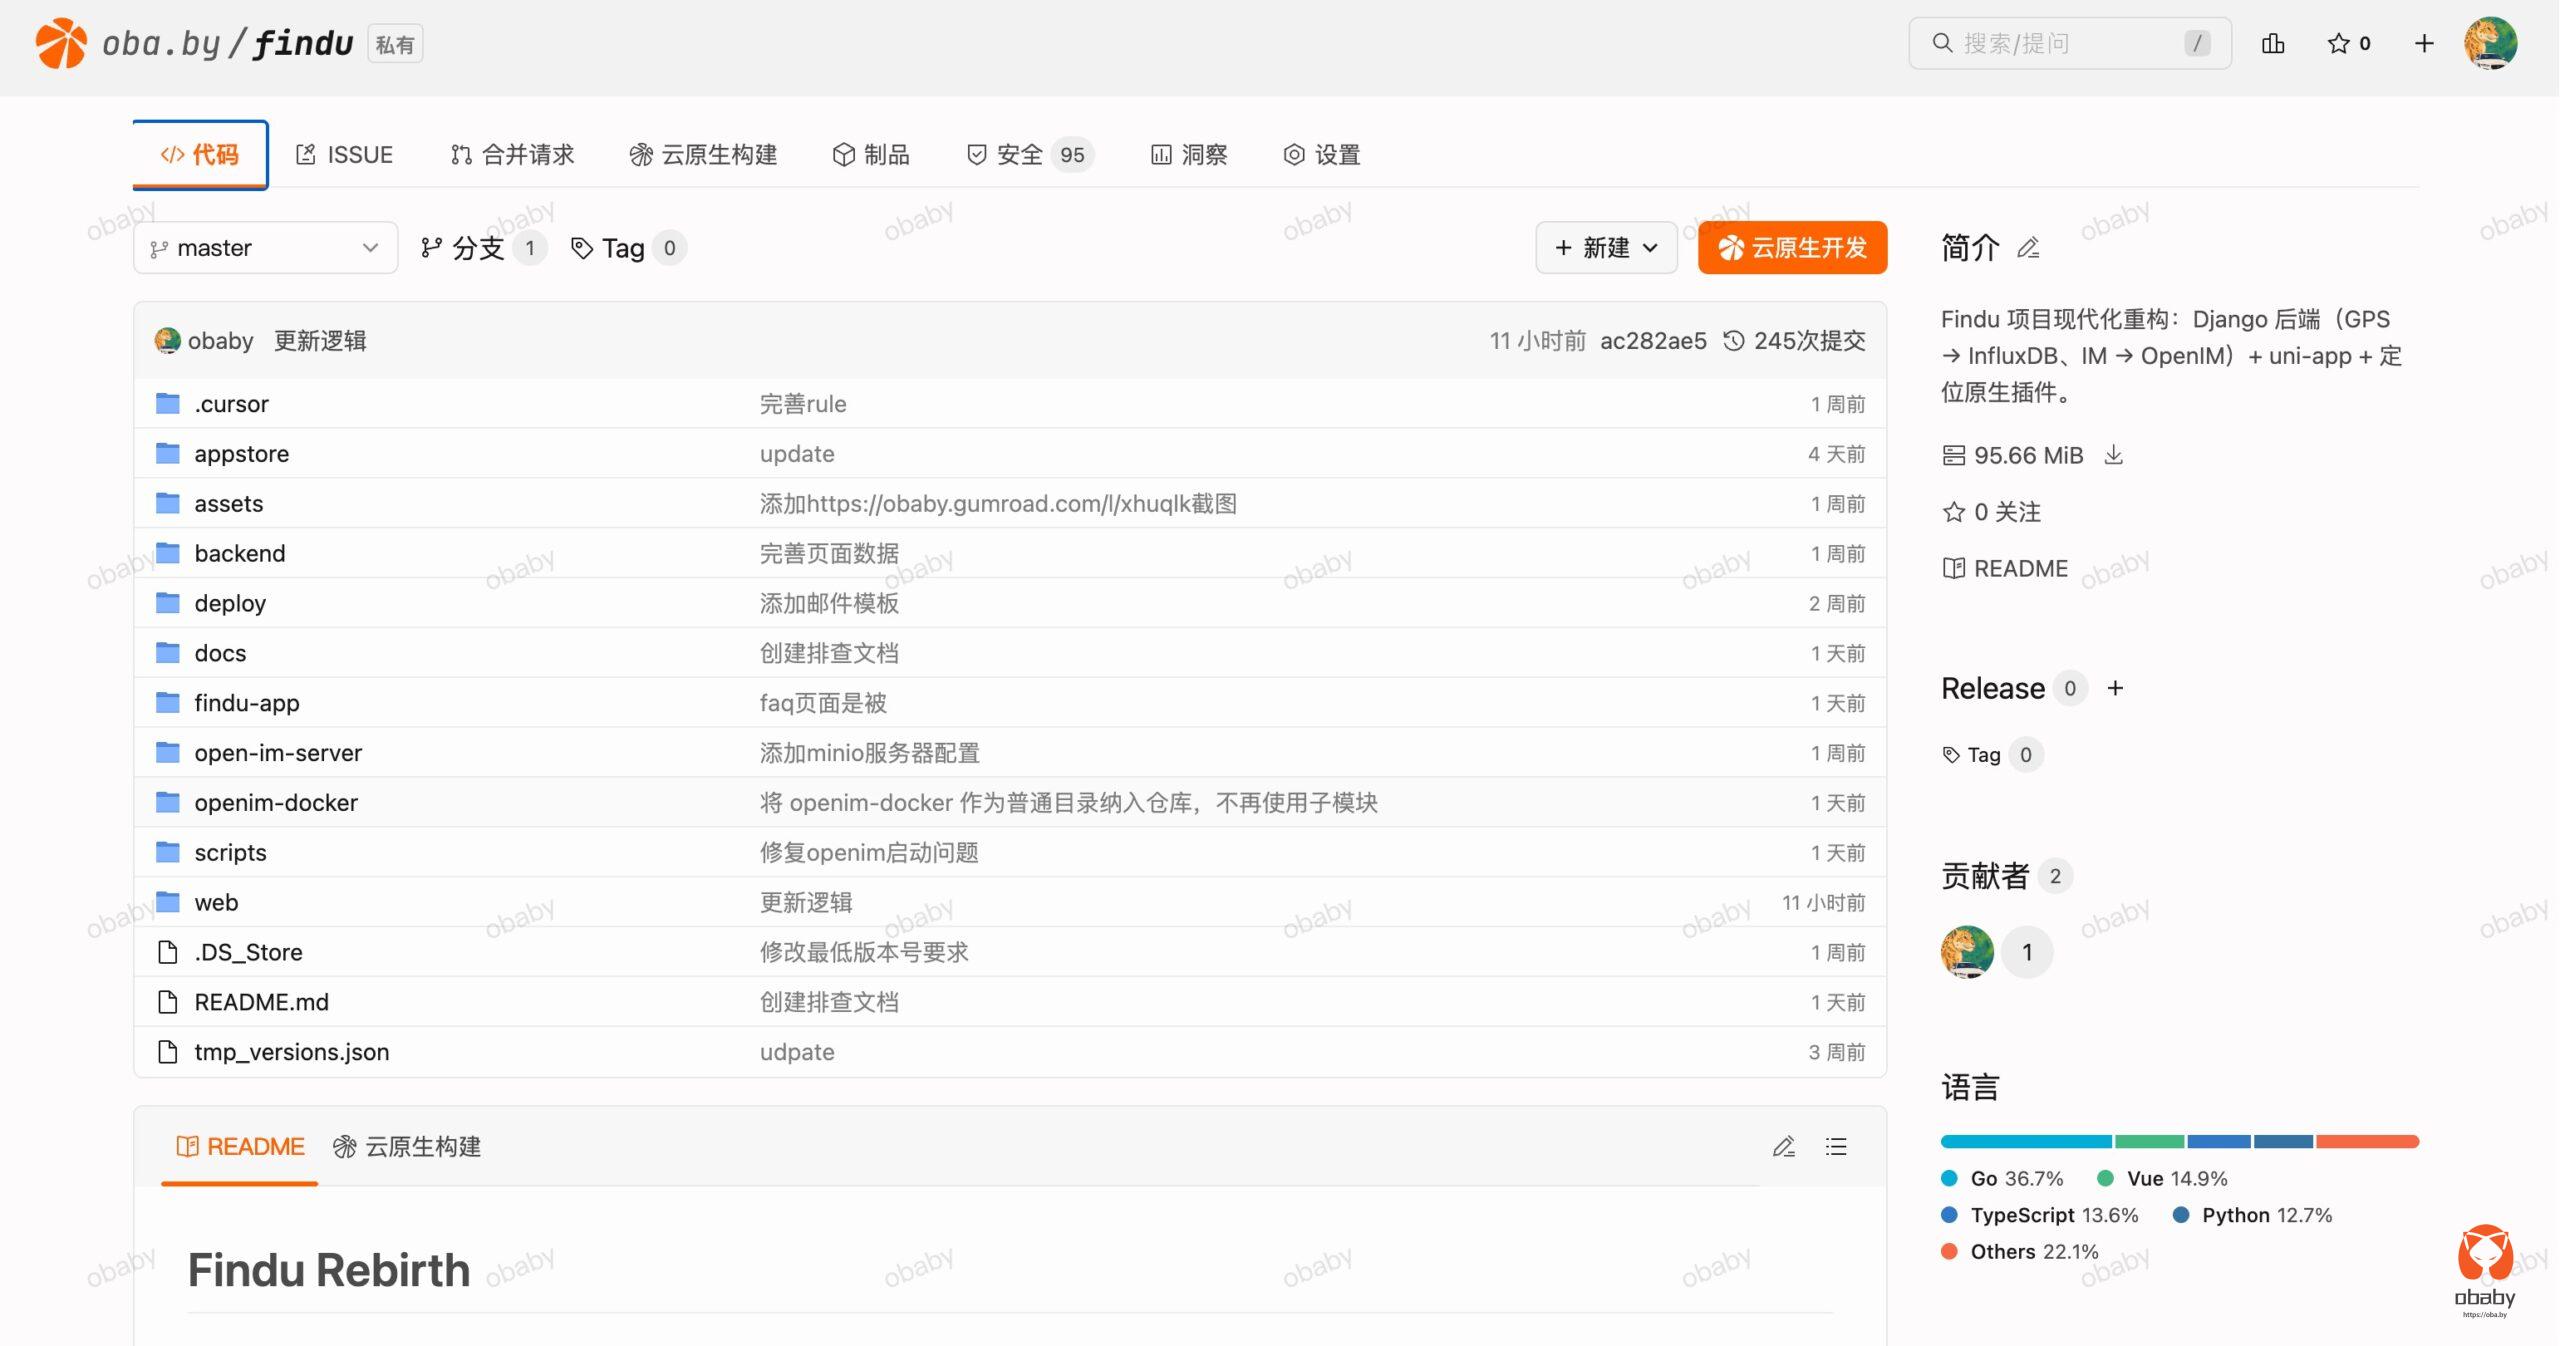Click the commit history clock icon
This screenshot has height=1346, width=2560.
pyautogui.click(x=1734, y=341)
